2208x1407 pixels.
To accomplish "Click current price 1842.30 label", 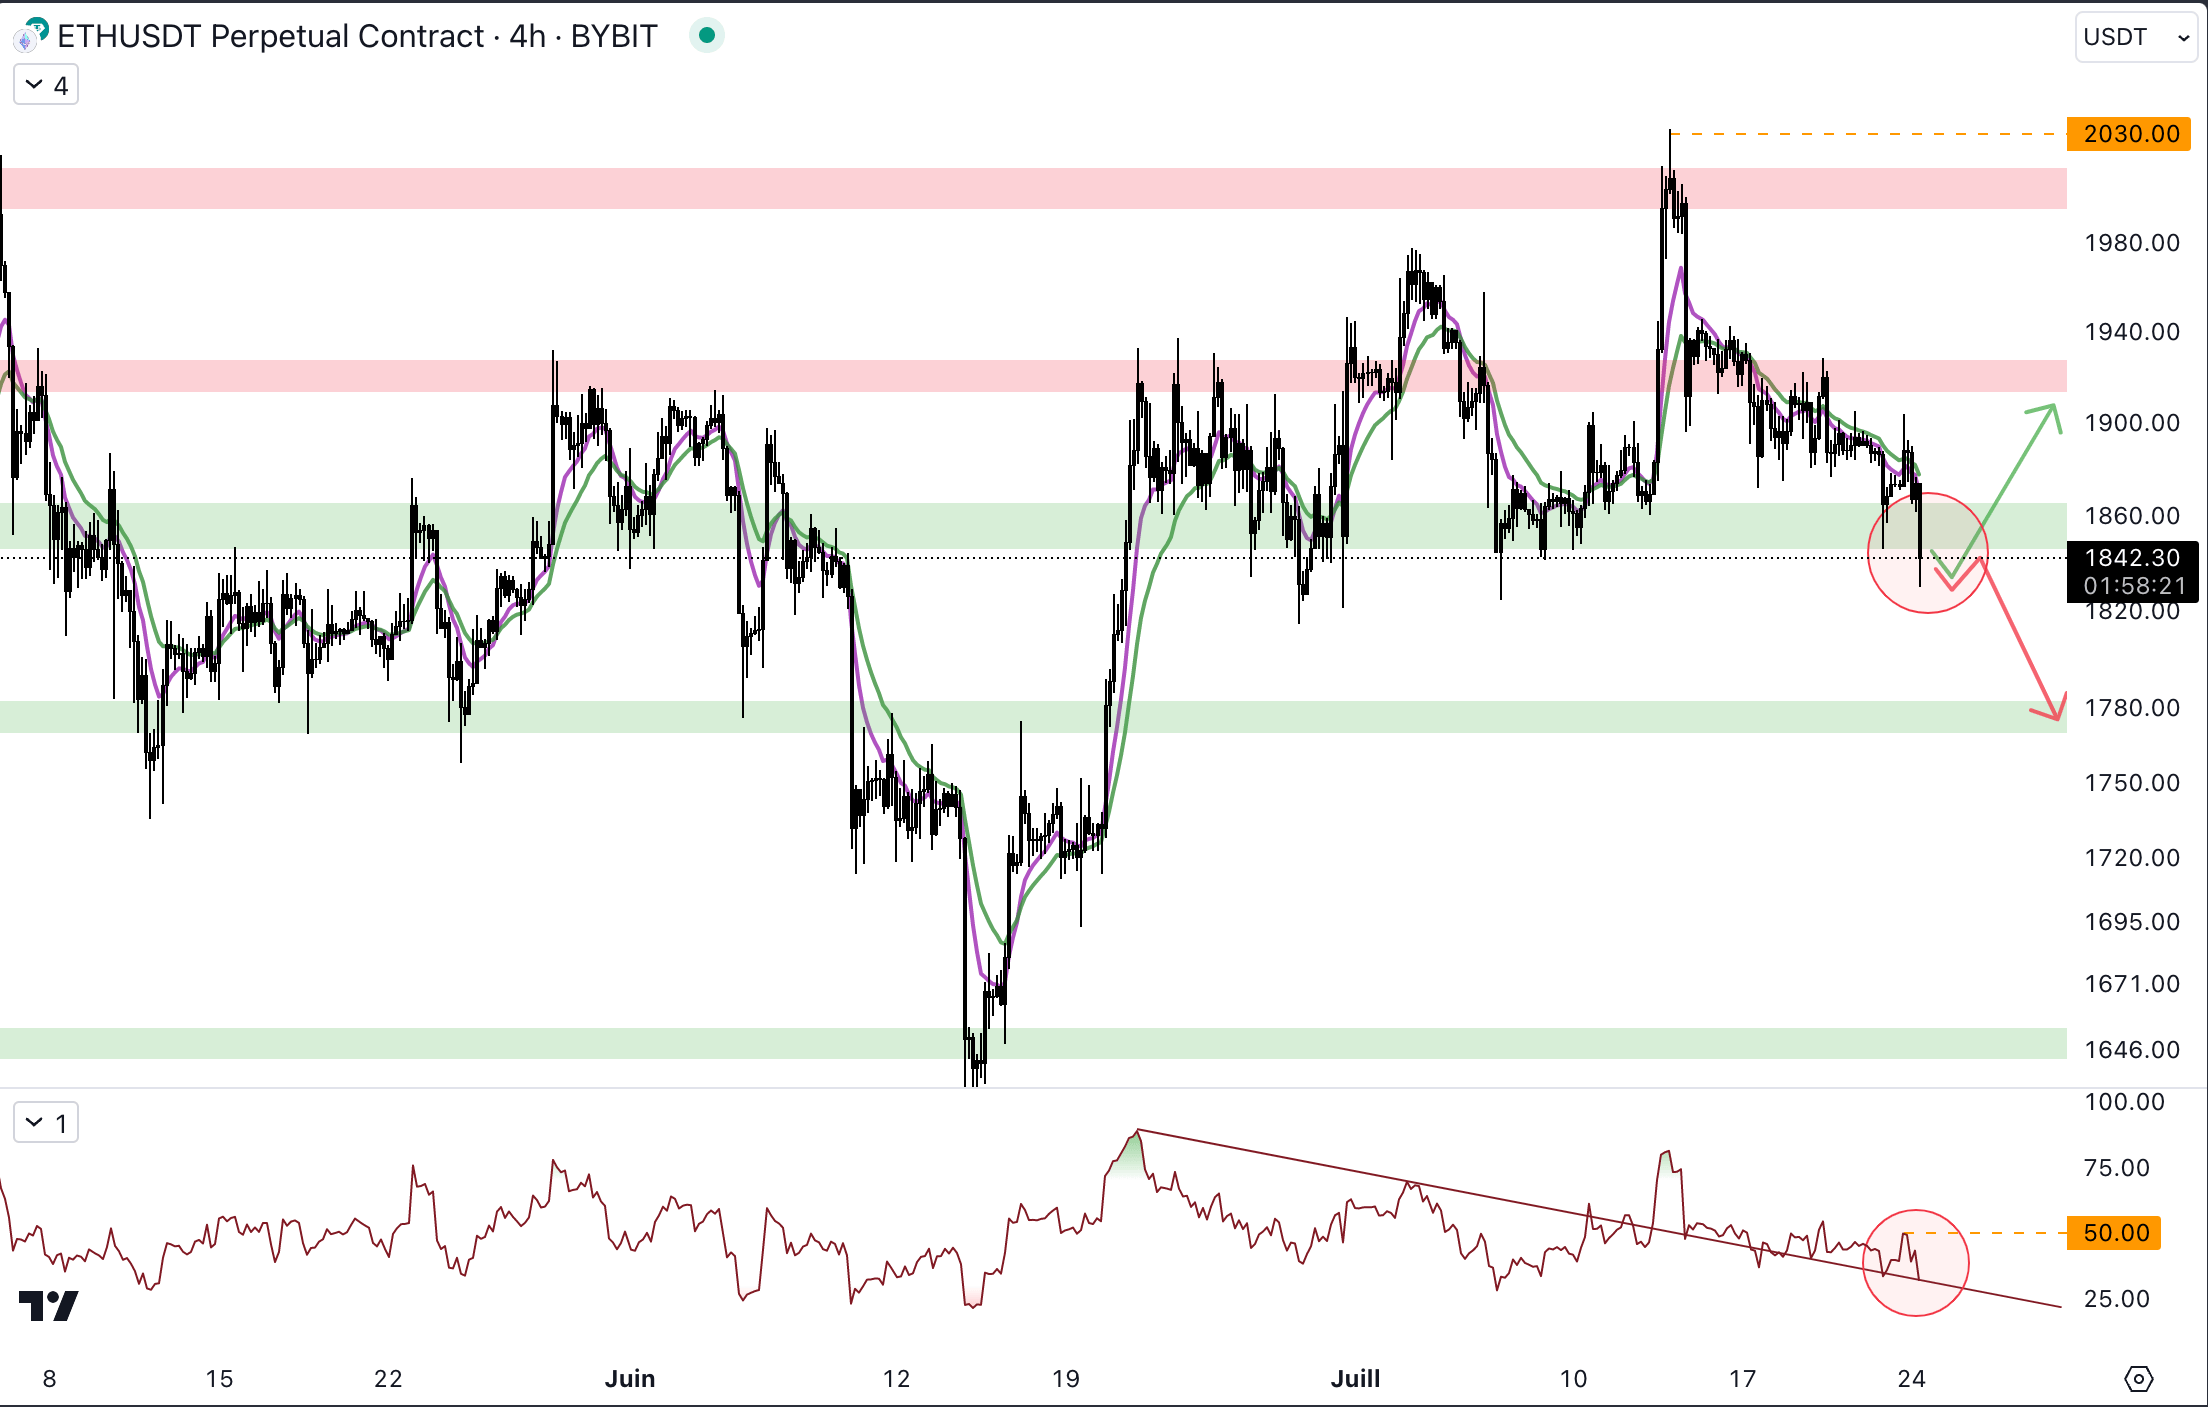I will 2131,558.
